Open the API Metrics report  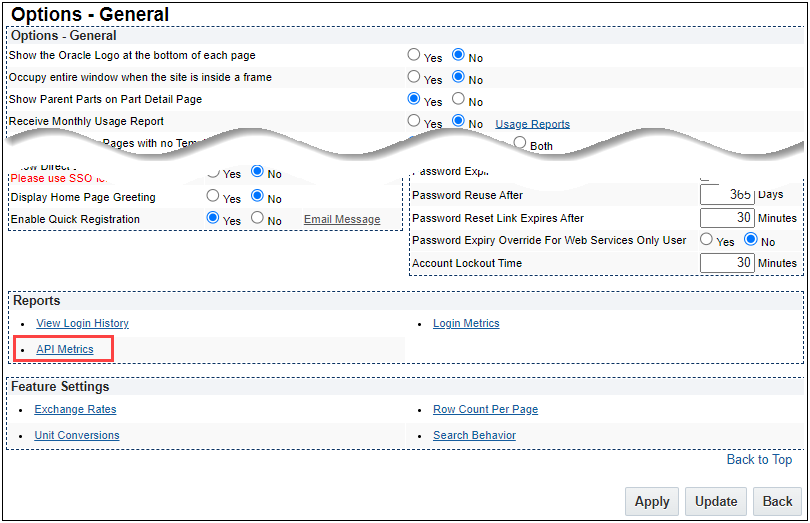pos(65,349)
